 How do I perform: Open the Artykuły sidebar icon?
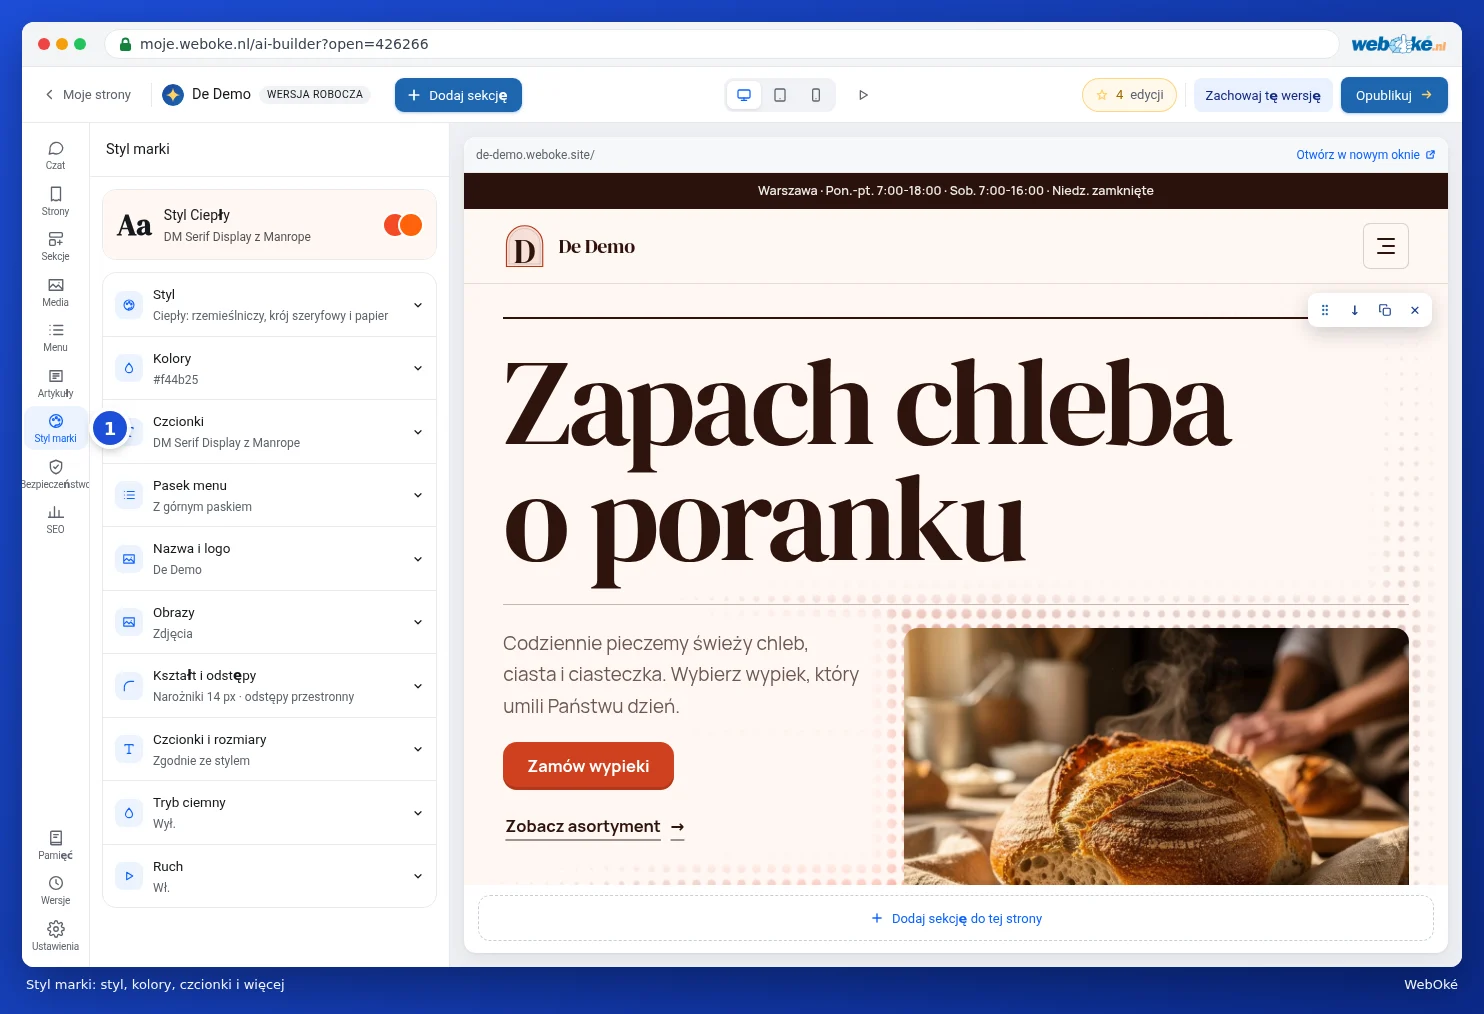(x=56, y=383)
